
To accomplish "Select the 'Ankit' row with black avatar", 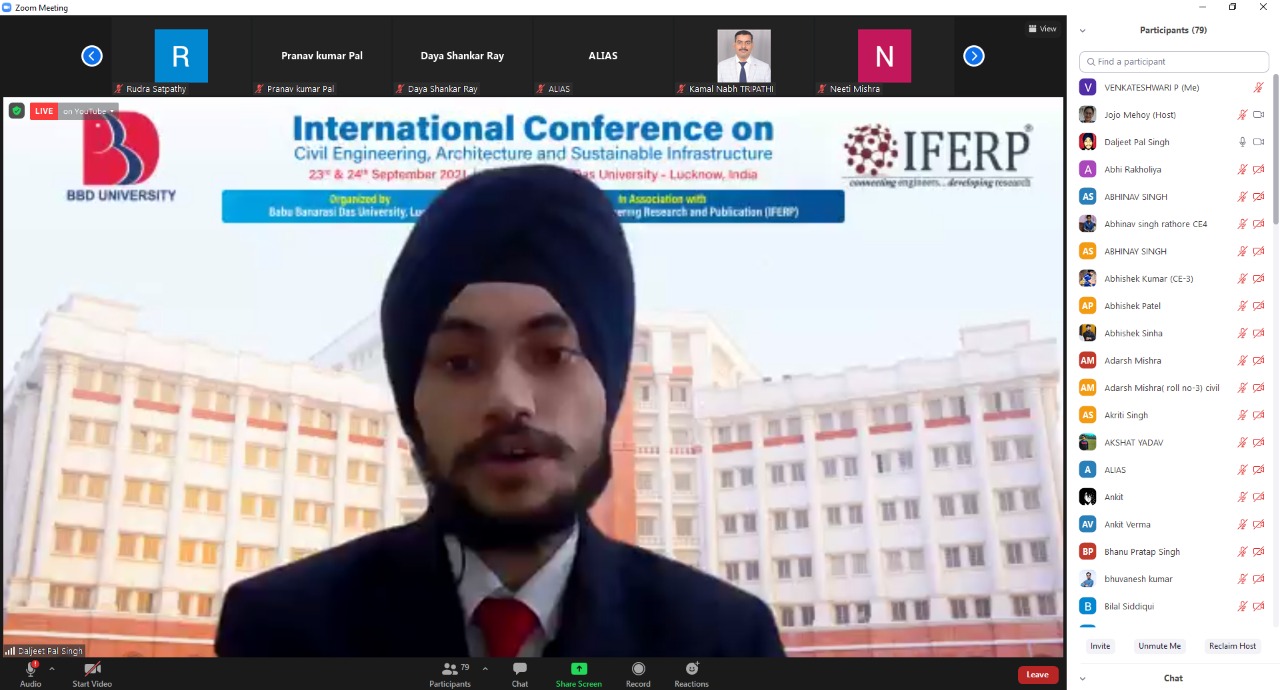I will [x=1173, y=497].
